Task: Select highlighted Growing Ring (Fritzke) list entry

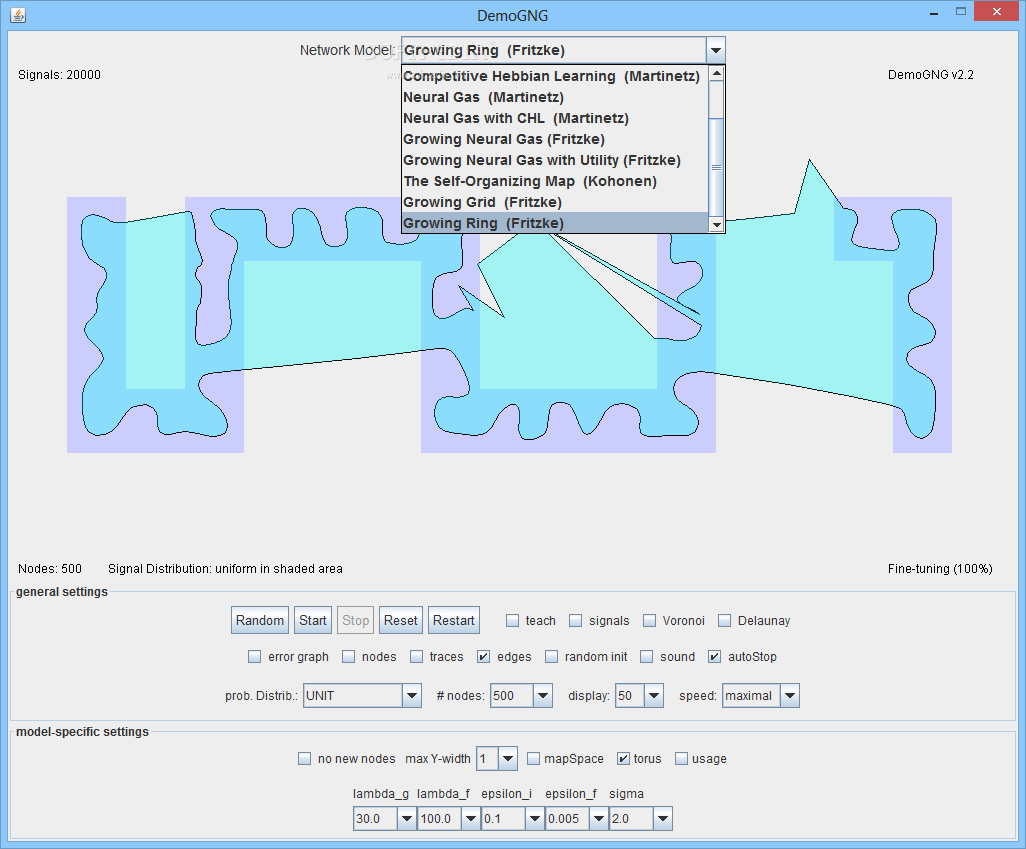Action: point(555,223)
